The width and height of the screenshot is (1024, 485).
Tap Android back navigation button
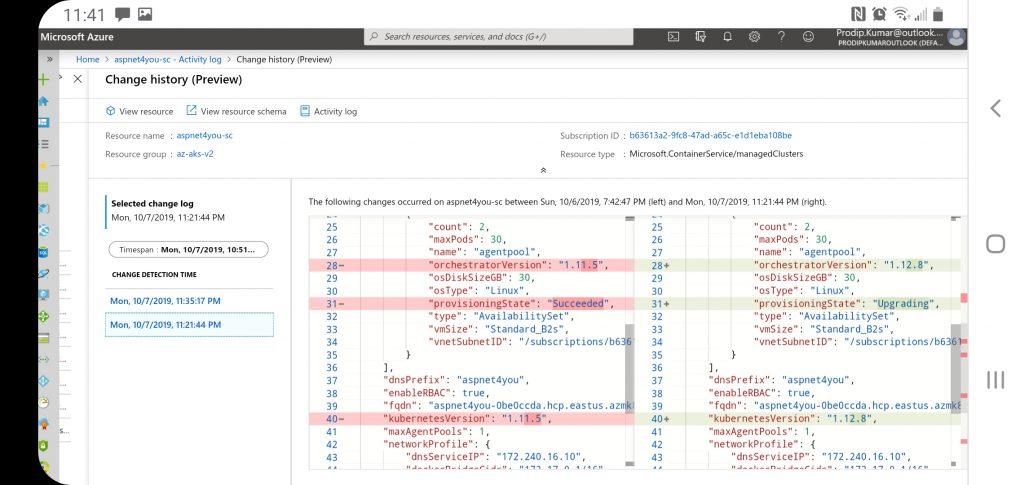[x=995, y=108]
